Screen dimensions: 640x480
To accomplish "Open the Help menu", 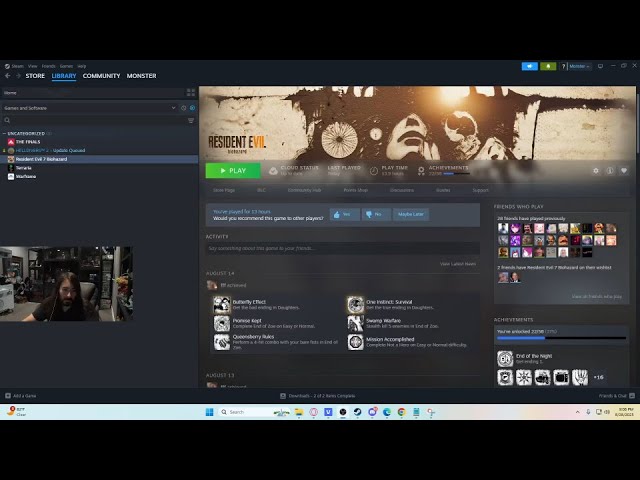I will [82, 66].
